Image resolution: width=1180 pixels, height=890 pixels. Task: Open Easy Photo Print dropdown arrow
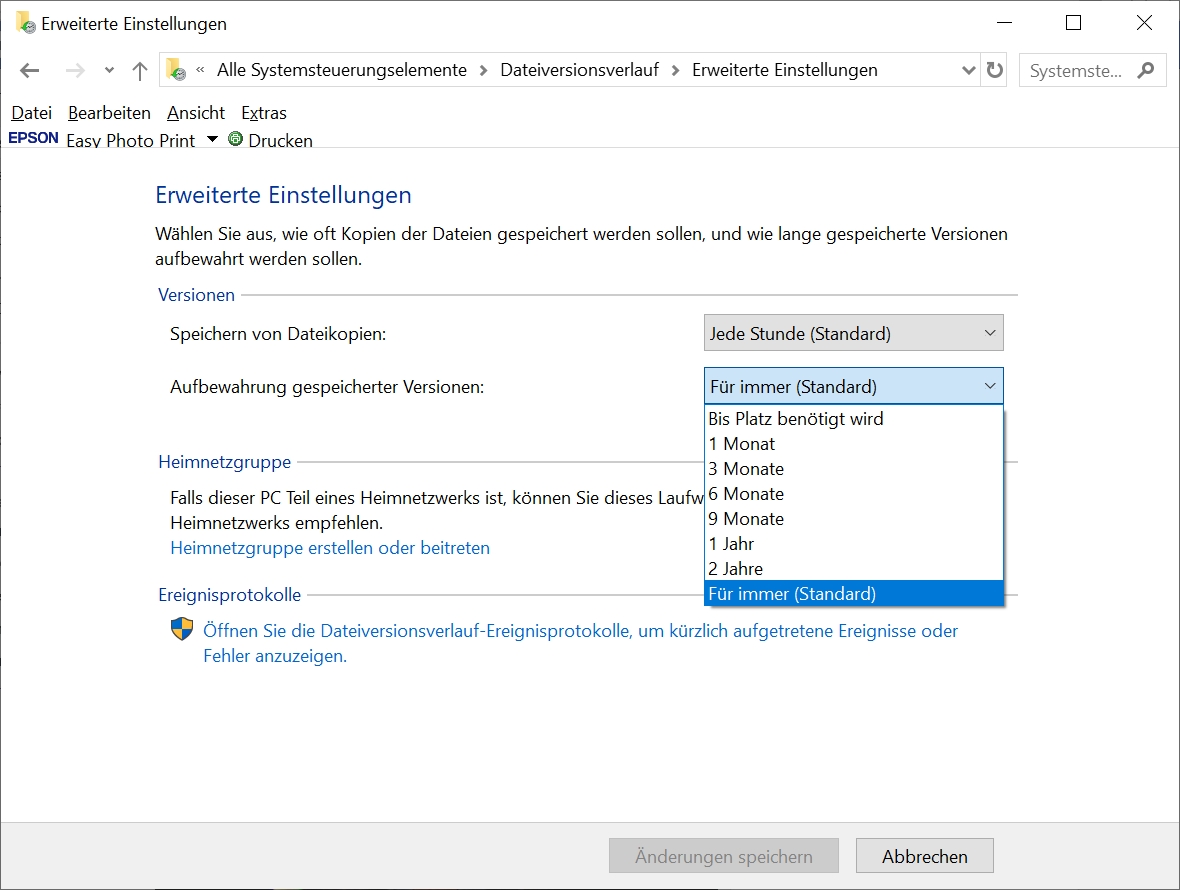(x=212, y=138)
